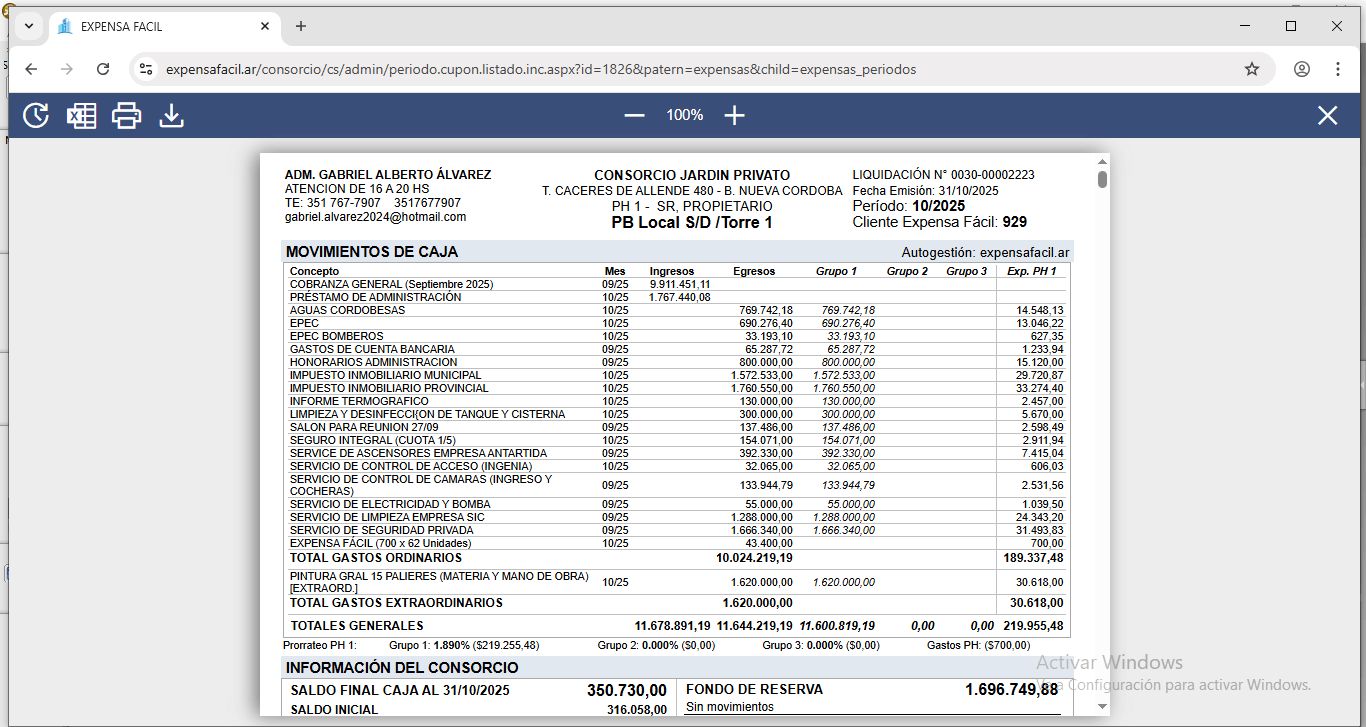The width and height of the screenshot is (1366, 727).
Task: Expand the tab search dropdown arrow
Action: click(x=29, y=26)
